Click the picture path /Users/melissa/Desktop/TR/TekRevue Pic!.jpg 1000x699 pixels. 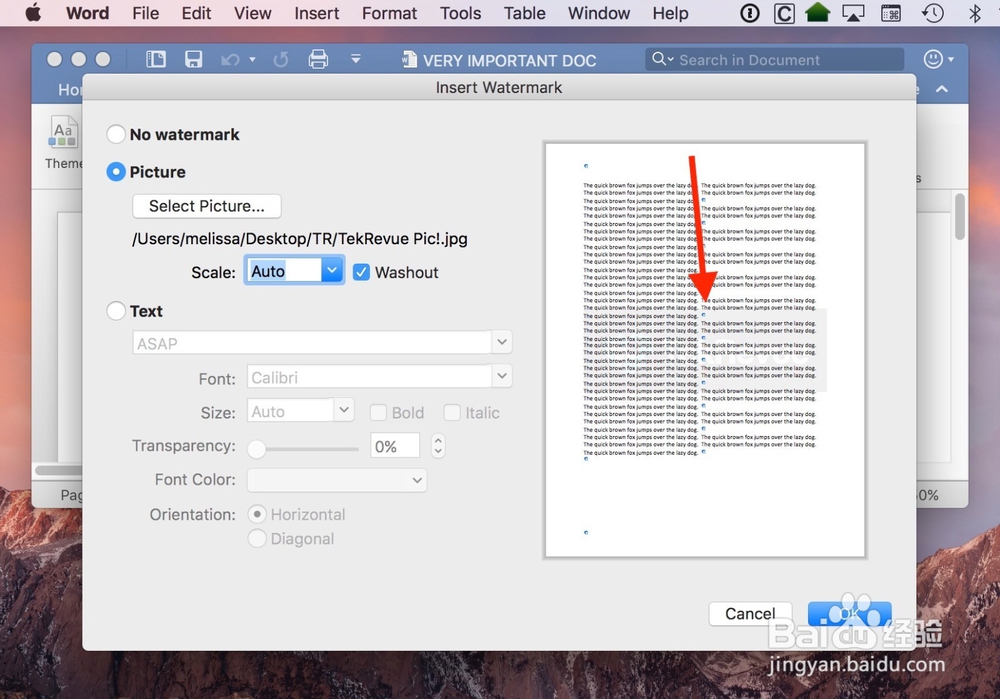(300, 239)
